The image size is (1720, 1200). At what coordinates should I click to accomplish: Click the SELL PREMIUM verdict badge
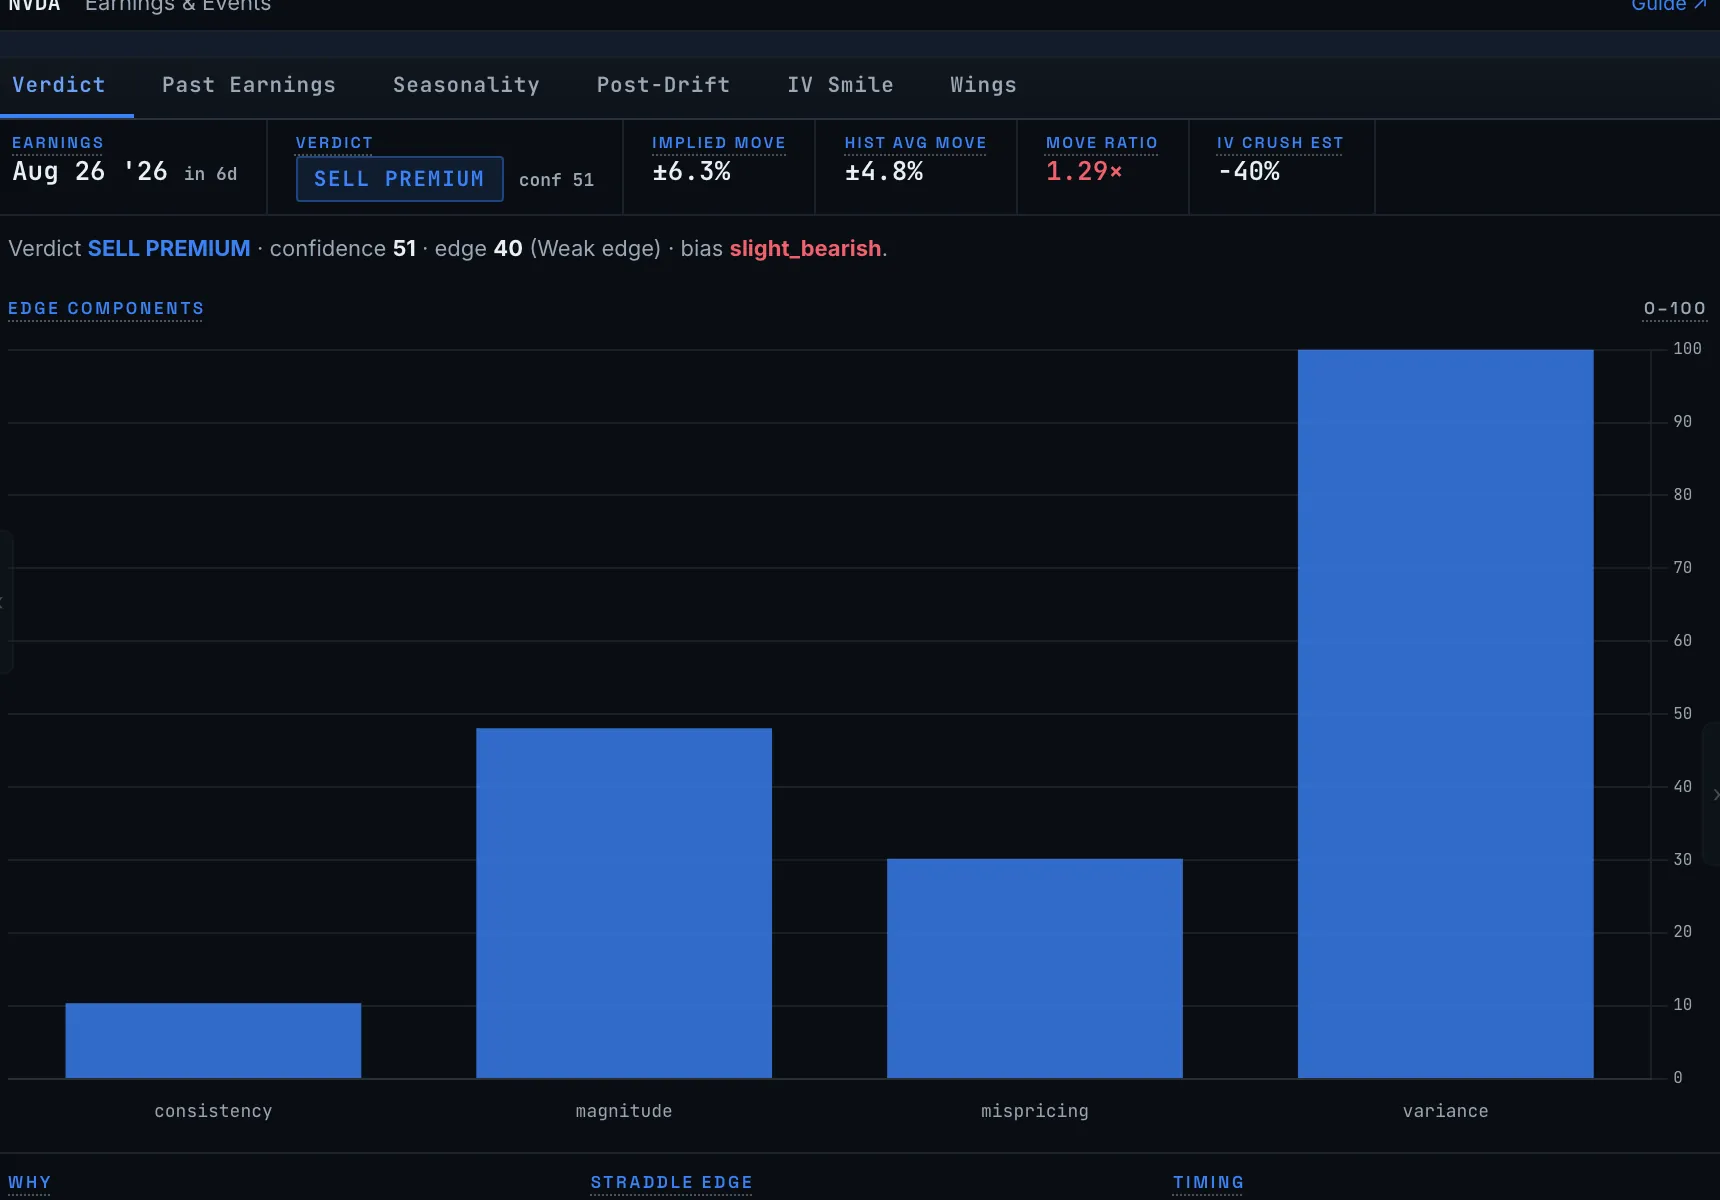[399, 179]
